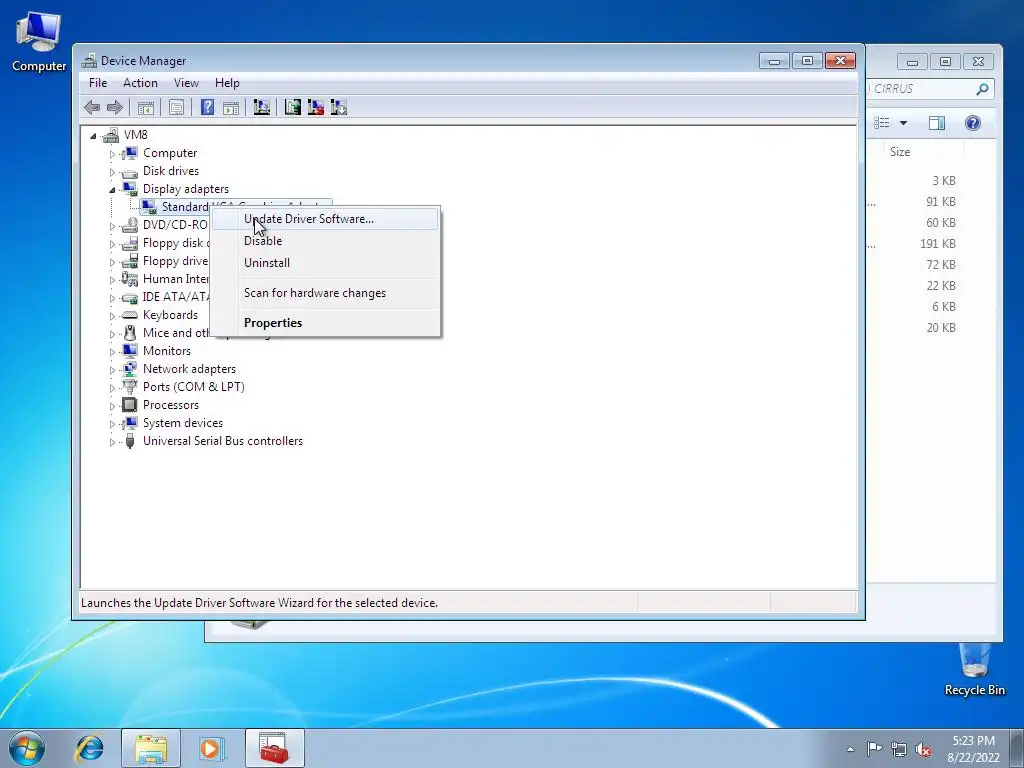This screenshot has width=1024, height=768.
Task: Choose Disable from the context menu
Action: click(x=325, y=241)
